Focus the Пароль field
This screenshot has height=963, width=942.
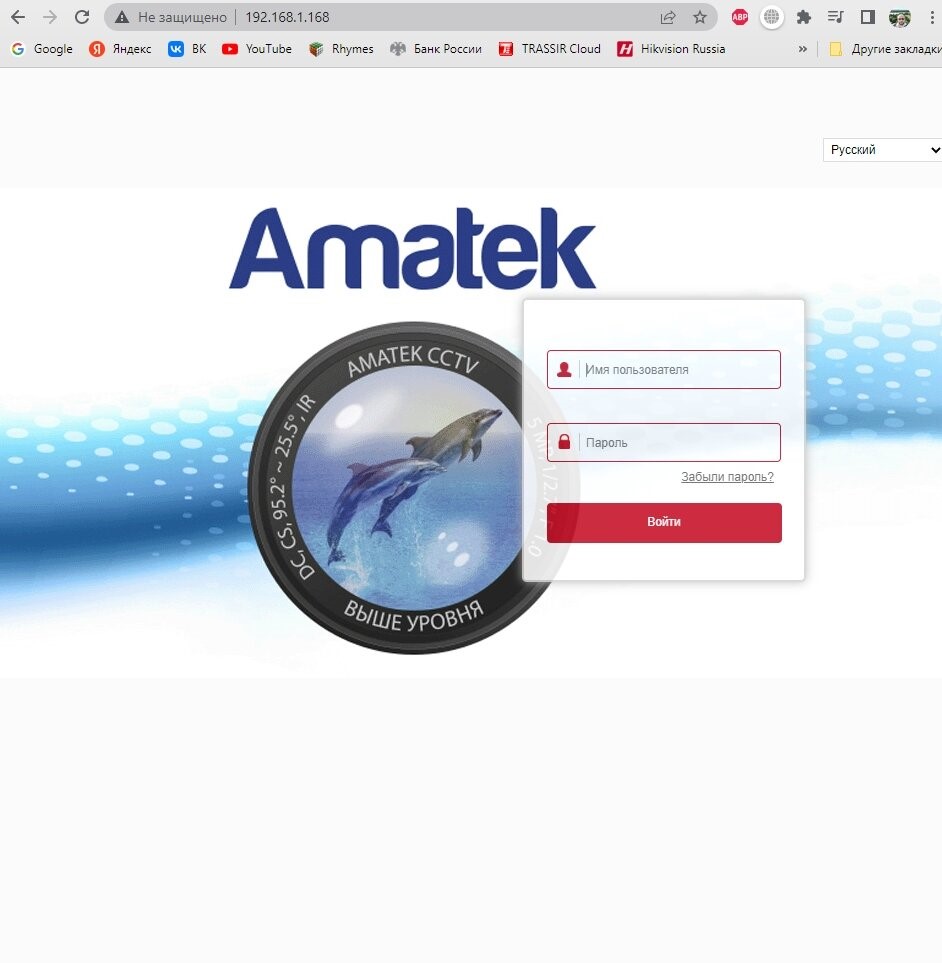coord(664,442)
